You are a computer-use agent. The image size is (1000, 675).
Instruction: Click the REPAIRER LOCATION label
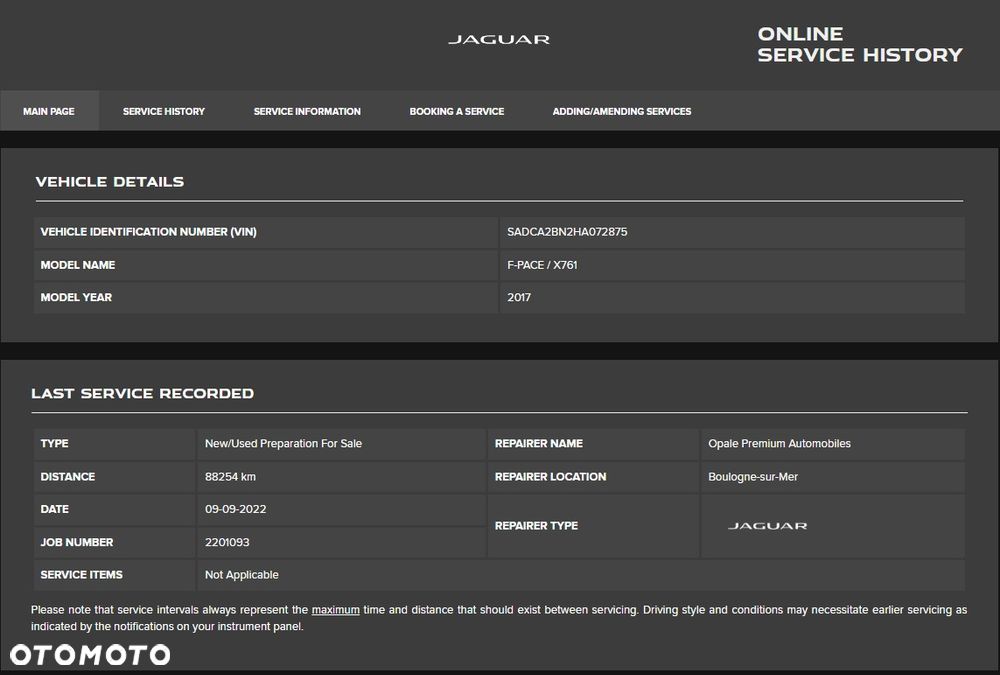550,477
